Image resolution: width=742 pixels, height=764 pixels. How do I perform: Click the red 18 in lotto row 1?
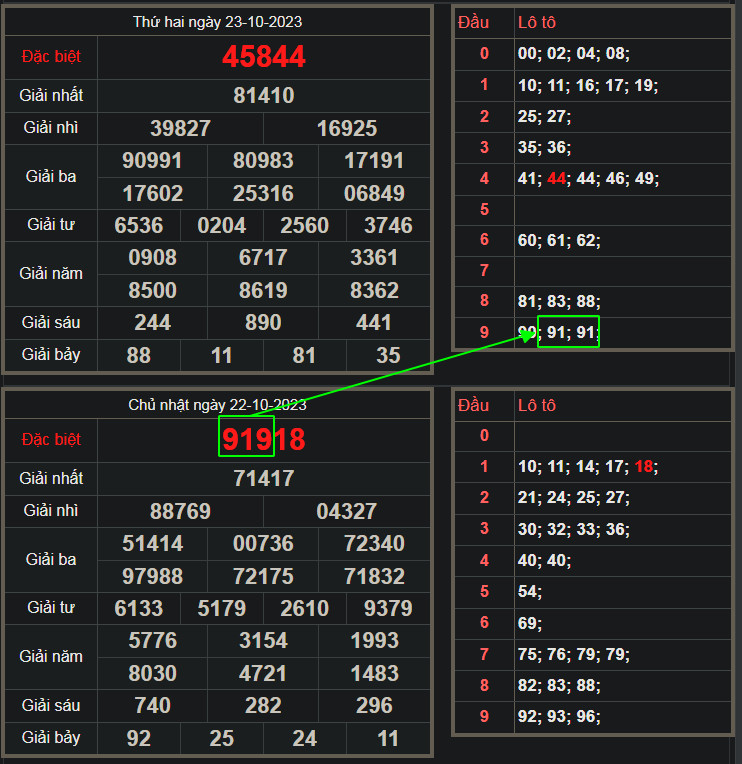pos(643,466)
